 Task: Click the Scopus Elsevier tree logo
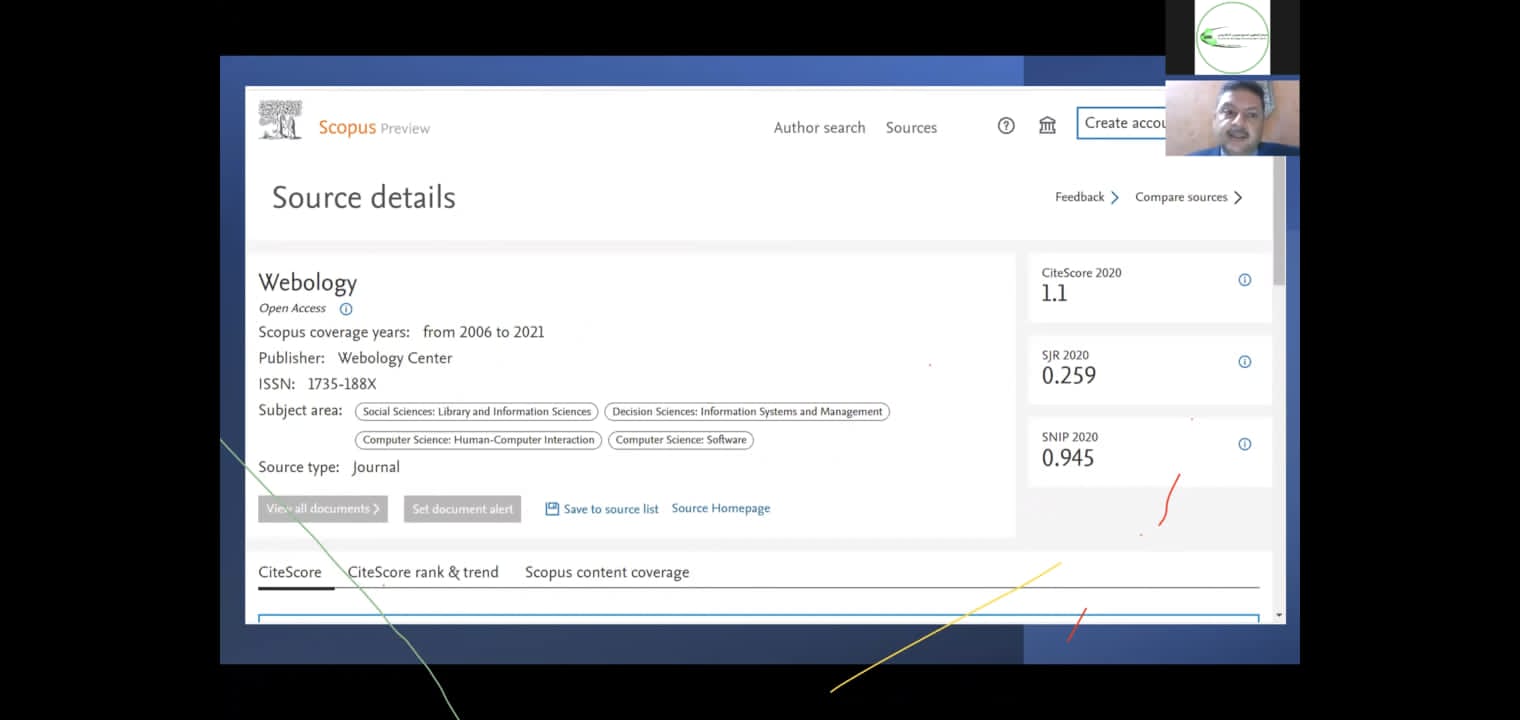pos(280,120)
